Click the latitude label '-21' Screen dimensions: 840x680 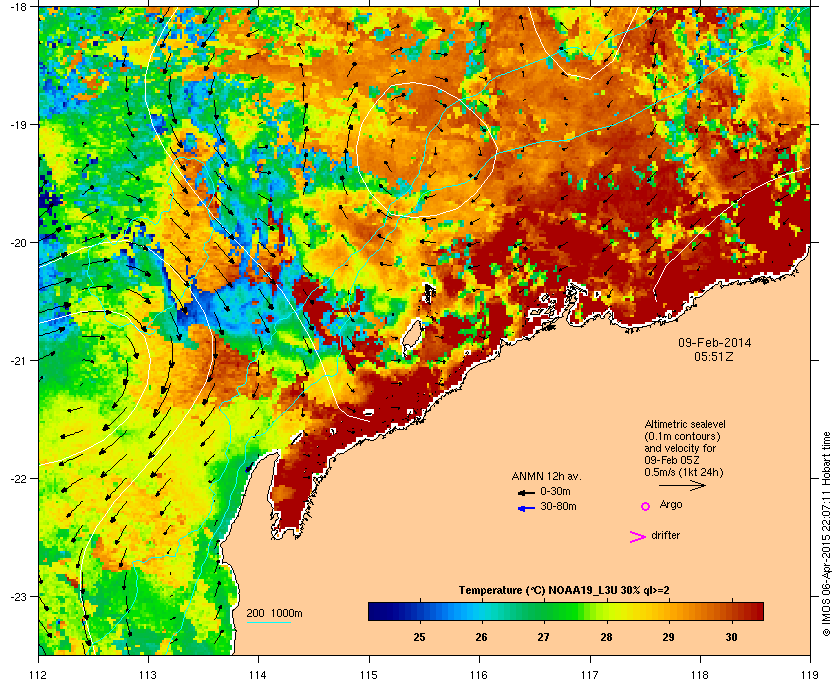click(x=18, y=361)
